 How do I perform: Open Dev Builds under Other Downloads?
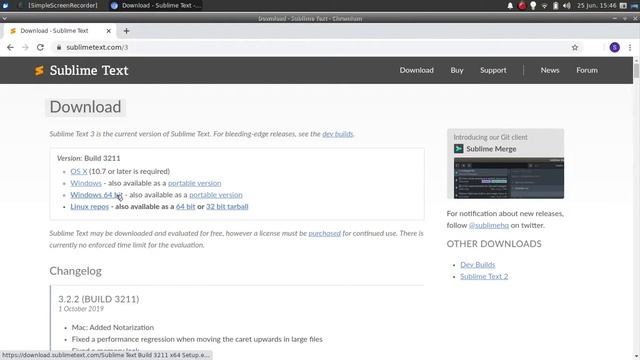pyautogui.click(x=478, y=265)
